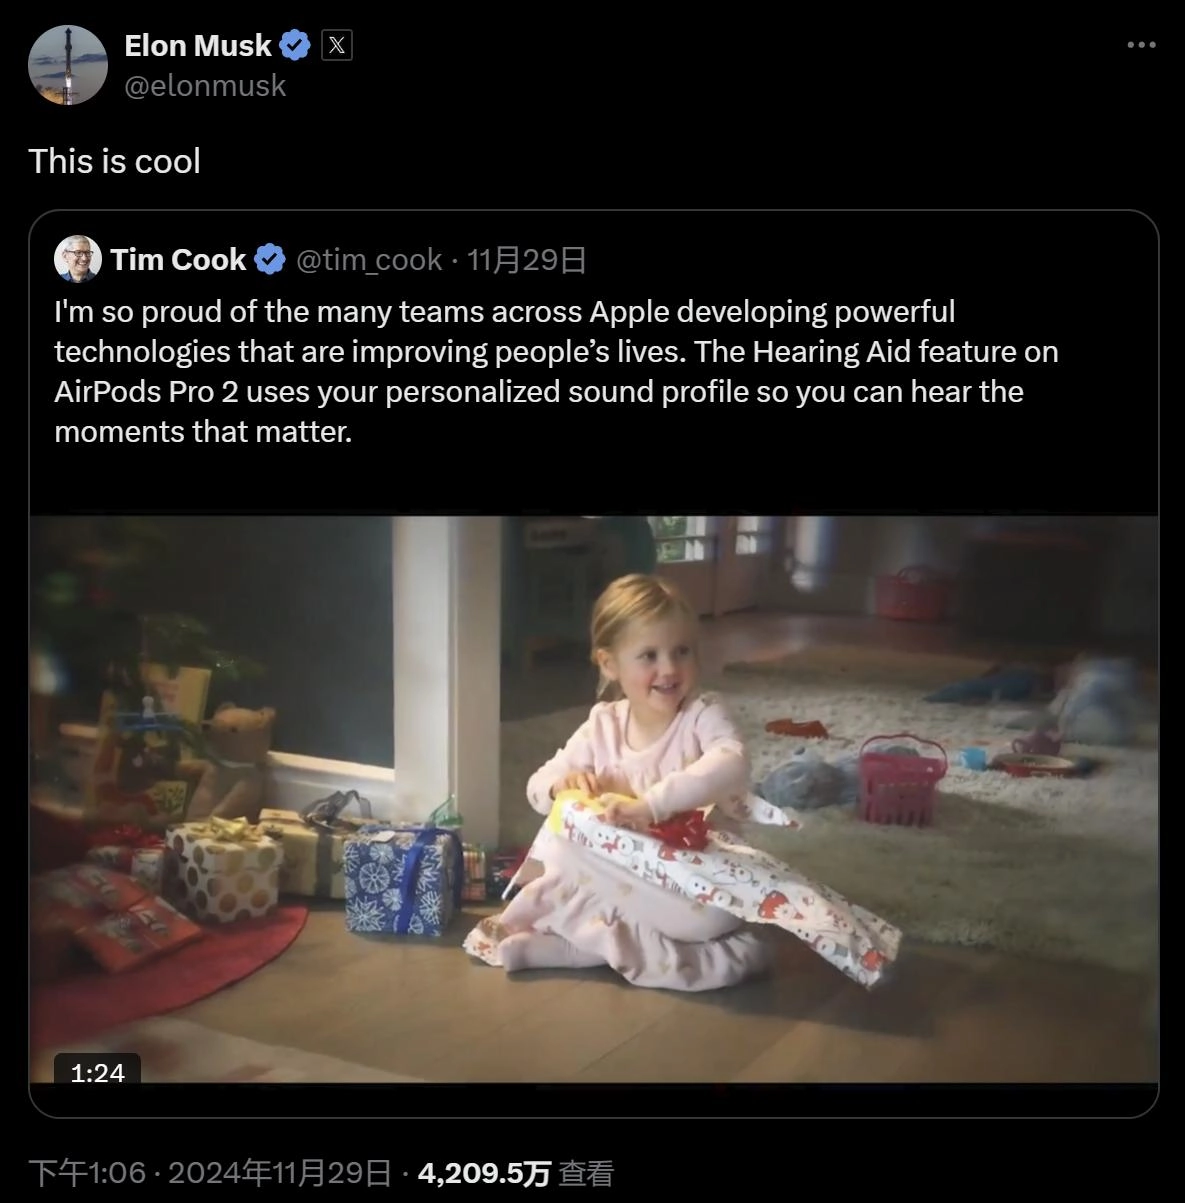
Task: Click the X affiliation badge next to Elon Musk
Action: click(x=337, y=45)
